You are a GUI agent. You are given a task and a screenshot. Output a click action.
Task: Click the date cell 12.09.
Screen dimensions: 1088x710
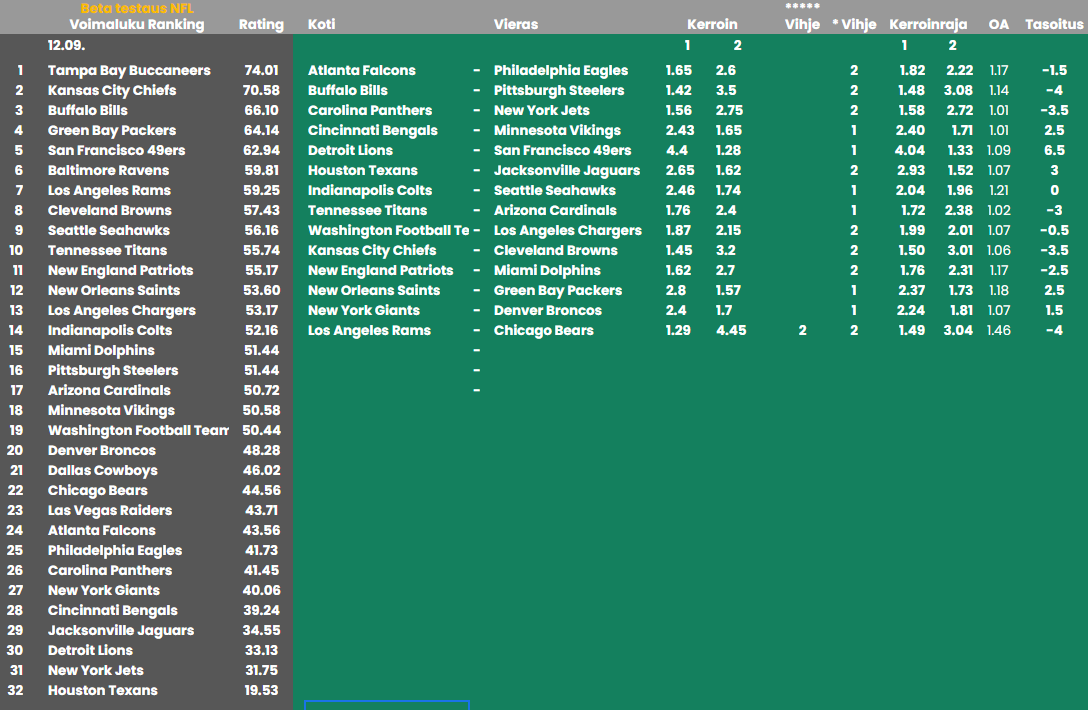point(66,45)
